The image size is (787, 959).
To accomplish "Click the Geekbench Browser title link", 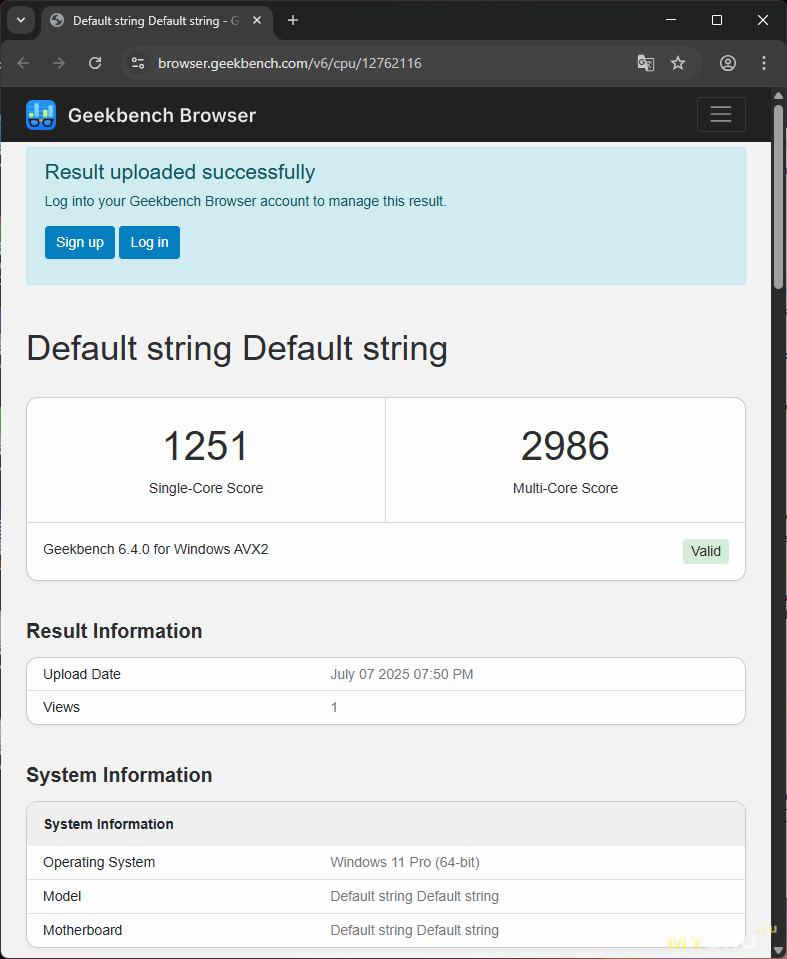I will [x=162, y=115].
